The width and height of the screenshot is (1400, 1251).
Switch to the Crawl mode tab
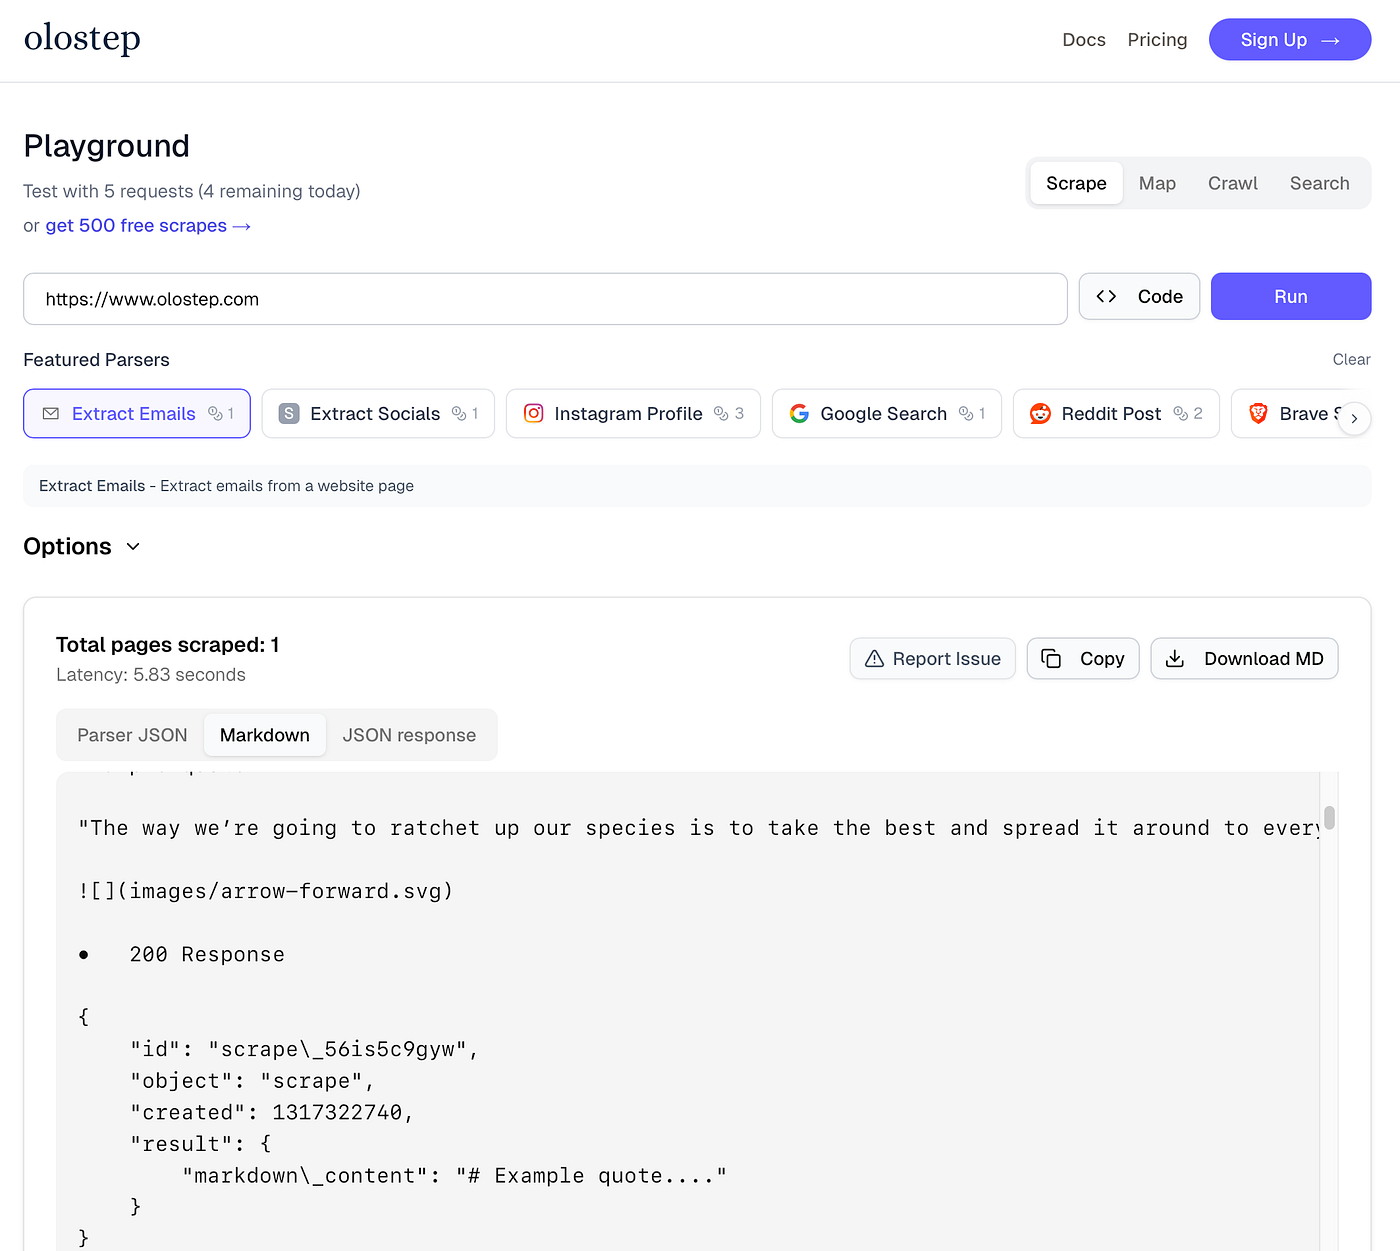(1232, 183)
